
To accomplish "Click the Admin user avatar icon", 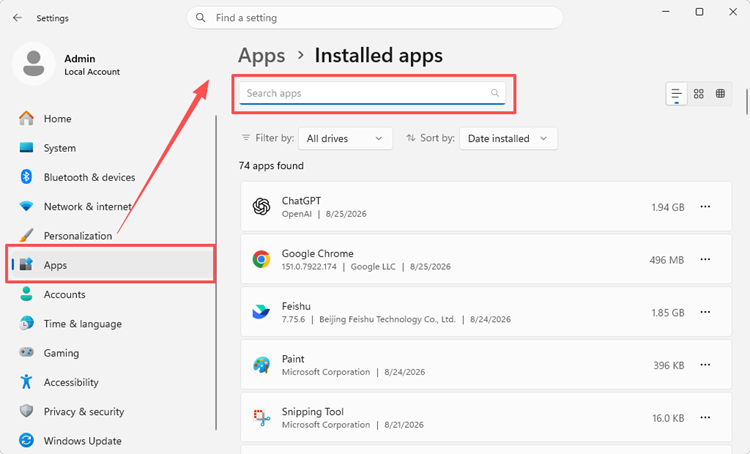I will [x=33, y=64].
